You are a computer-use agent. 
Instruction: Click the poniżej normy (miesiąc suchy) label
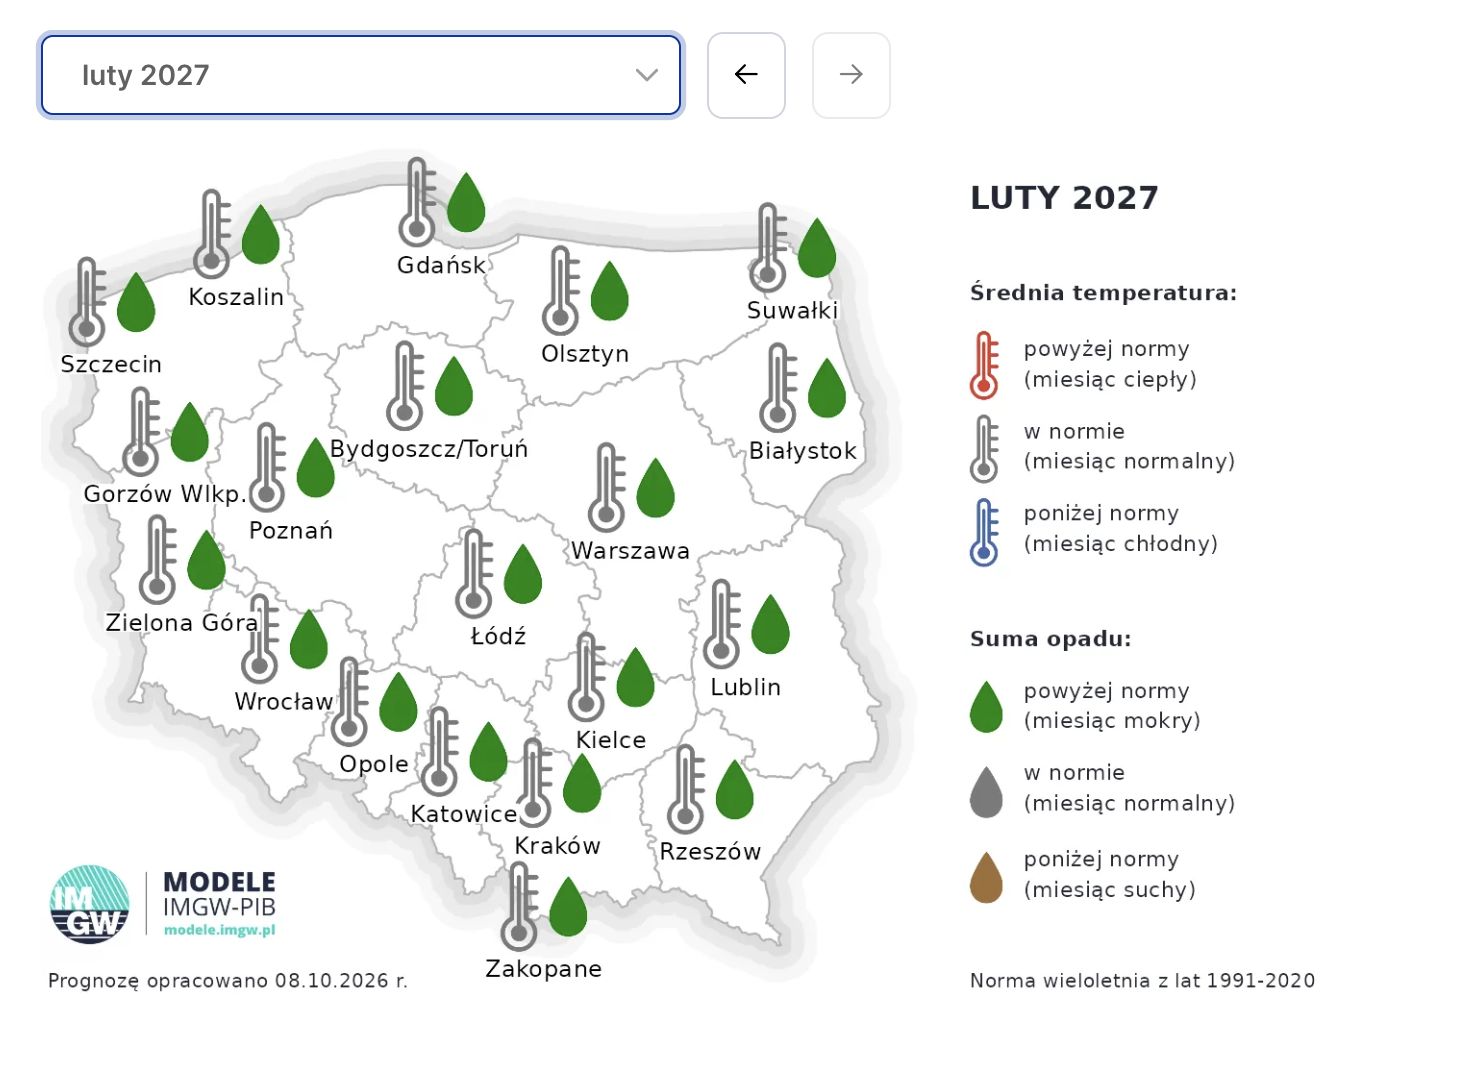click(x=1110, y=874)
